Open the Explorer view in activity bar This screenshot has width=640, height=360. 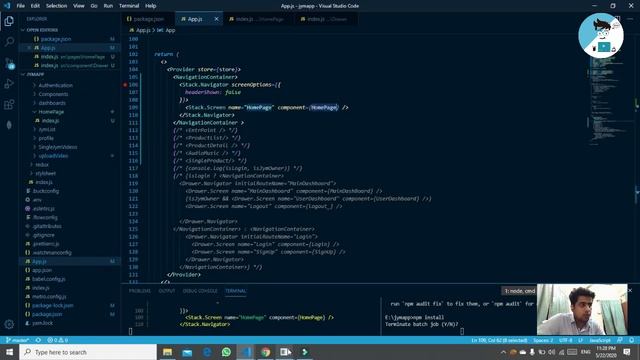pos(9,21)
